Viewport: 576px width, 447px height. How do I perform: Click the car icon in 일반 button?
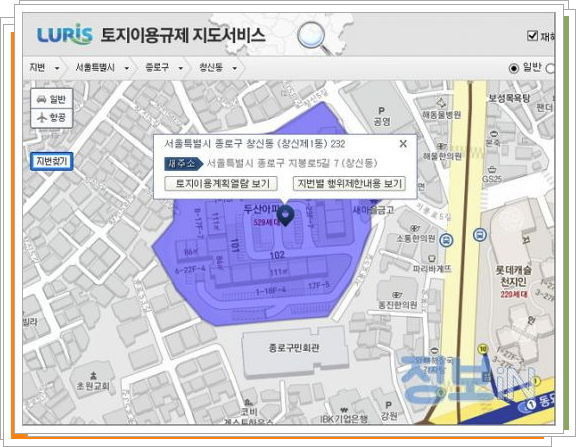[x=42, y=99]
